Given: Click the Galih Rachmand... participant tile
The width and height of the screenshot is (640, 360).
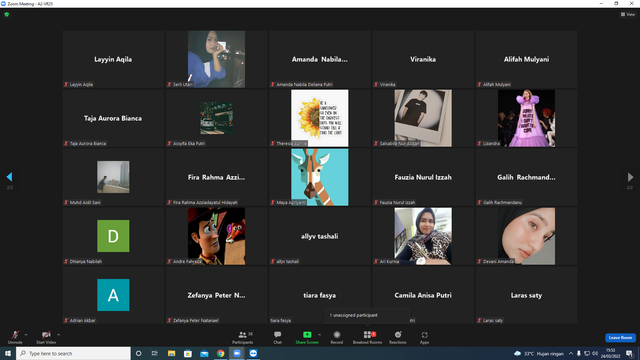Looking at the screenshot, I should [526, 177].
